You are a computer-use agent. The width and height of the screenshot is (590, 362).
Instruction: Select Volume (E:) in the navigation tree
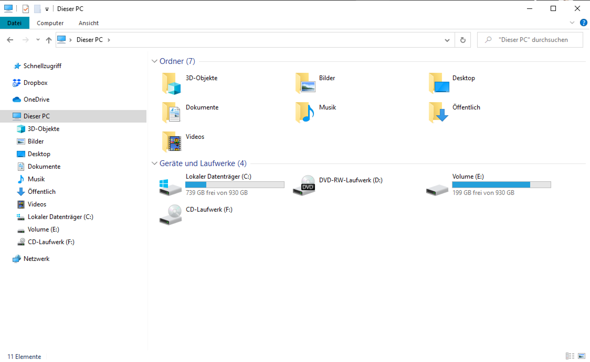(x=43, y=230)
